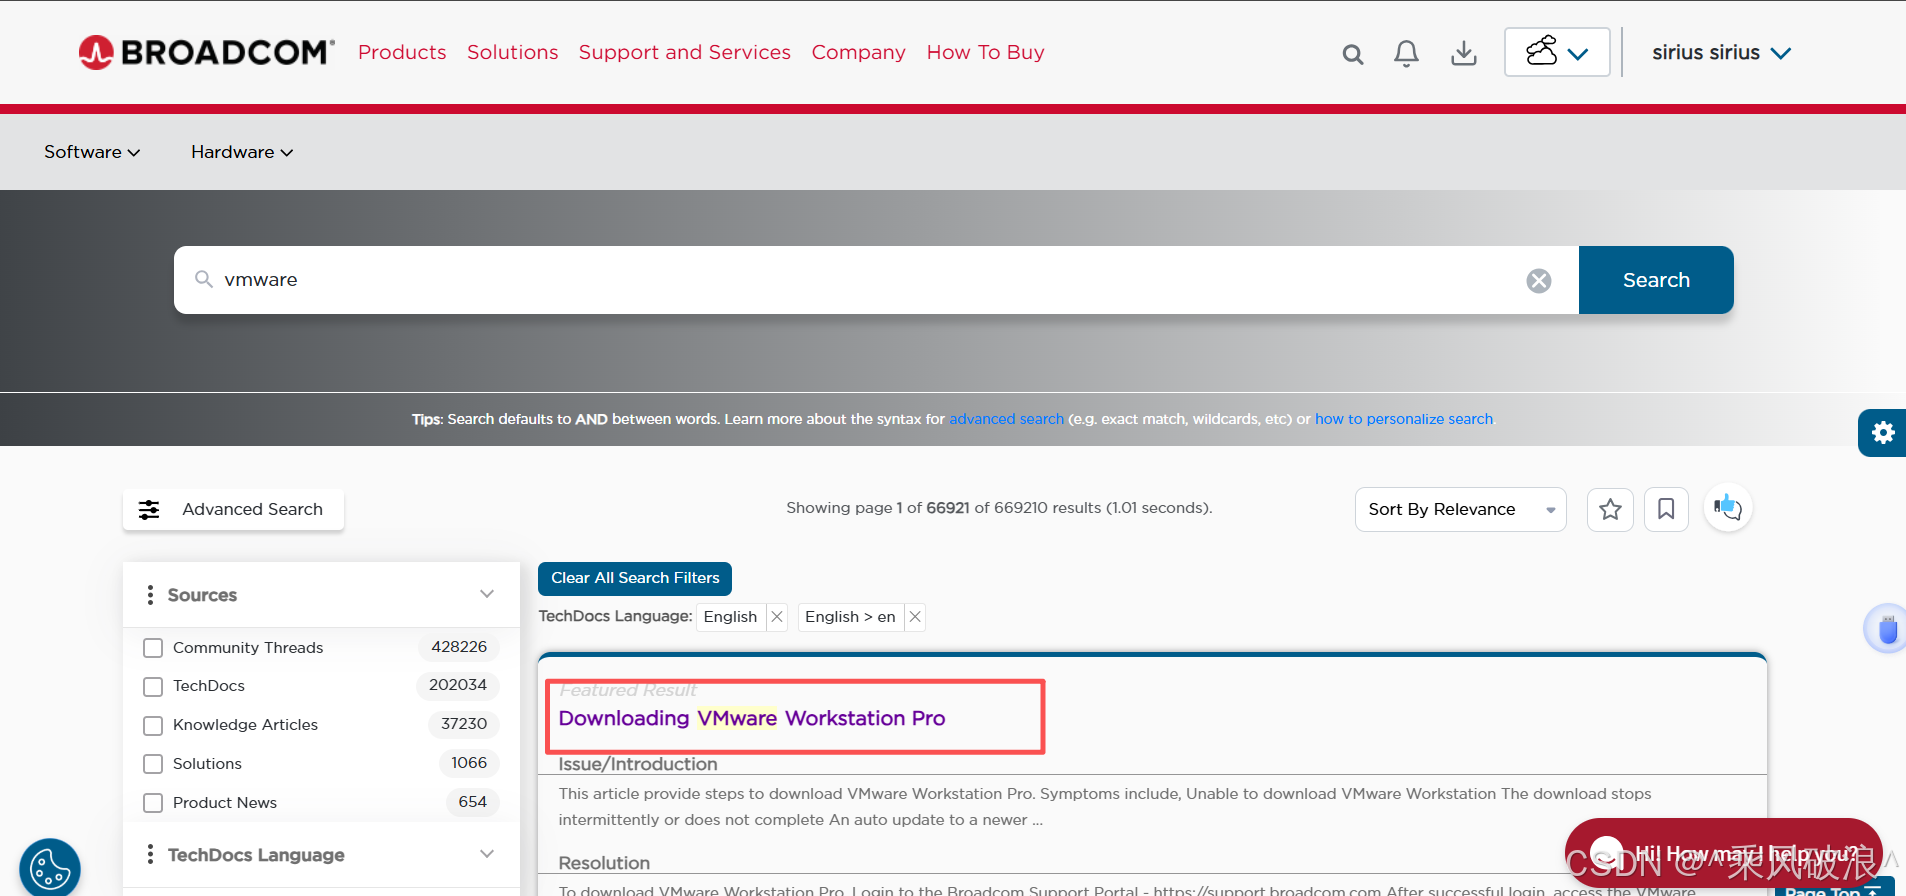Click the magnifier icon inside search box
Screen dimensions: 1906x896
click(x=203, y=279)
